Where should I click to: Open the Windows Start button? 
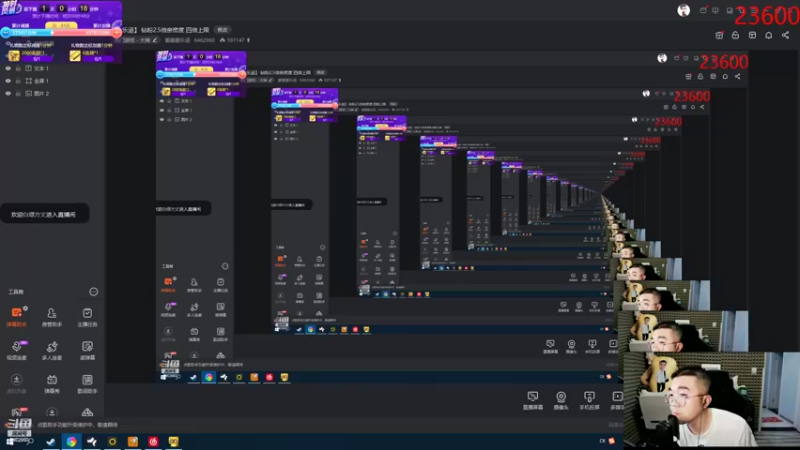[10, 441]
